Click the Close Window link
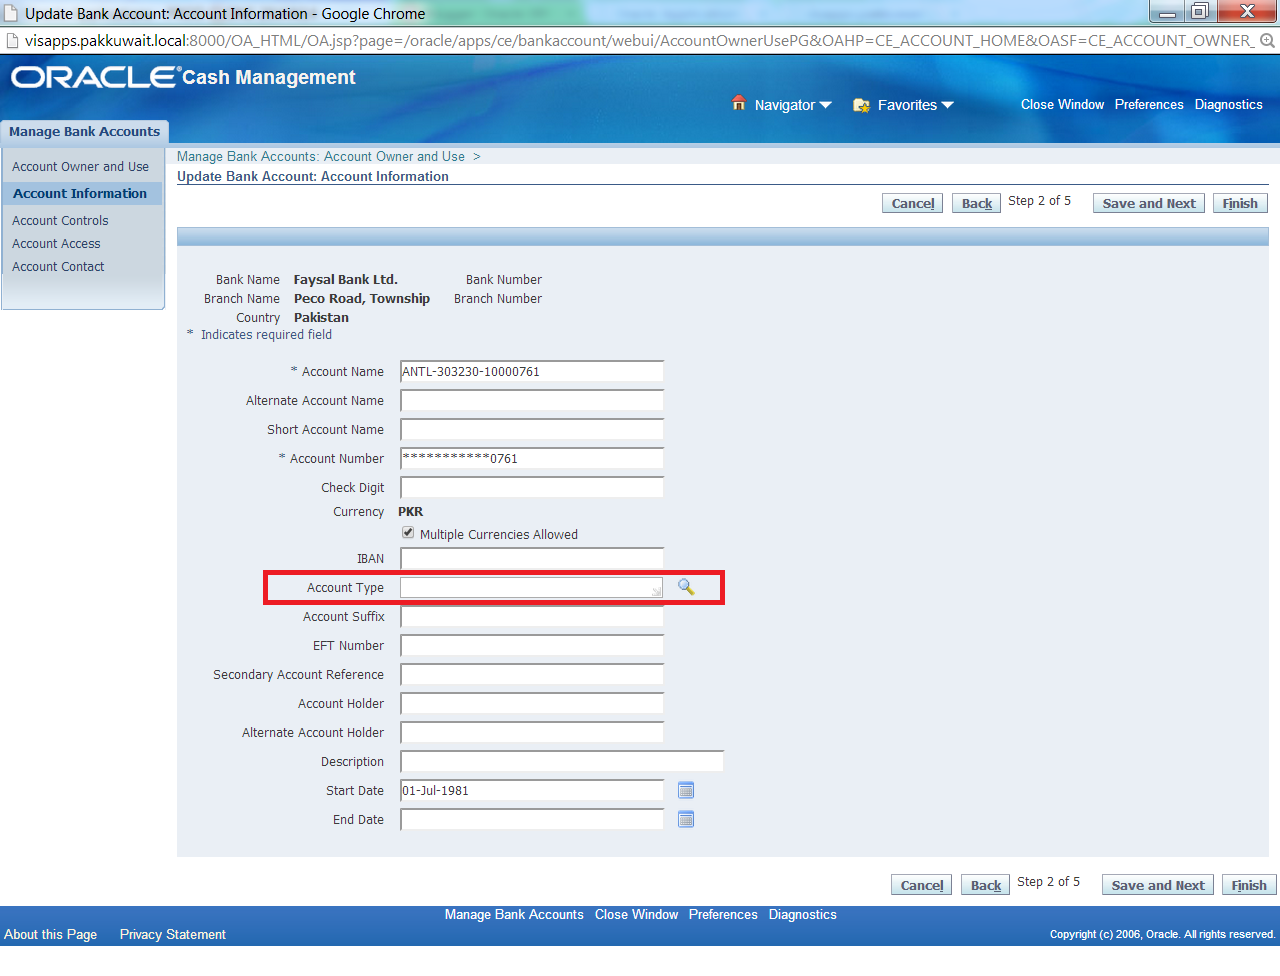The image size is (1280, 976). pos(1062,104)
